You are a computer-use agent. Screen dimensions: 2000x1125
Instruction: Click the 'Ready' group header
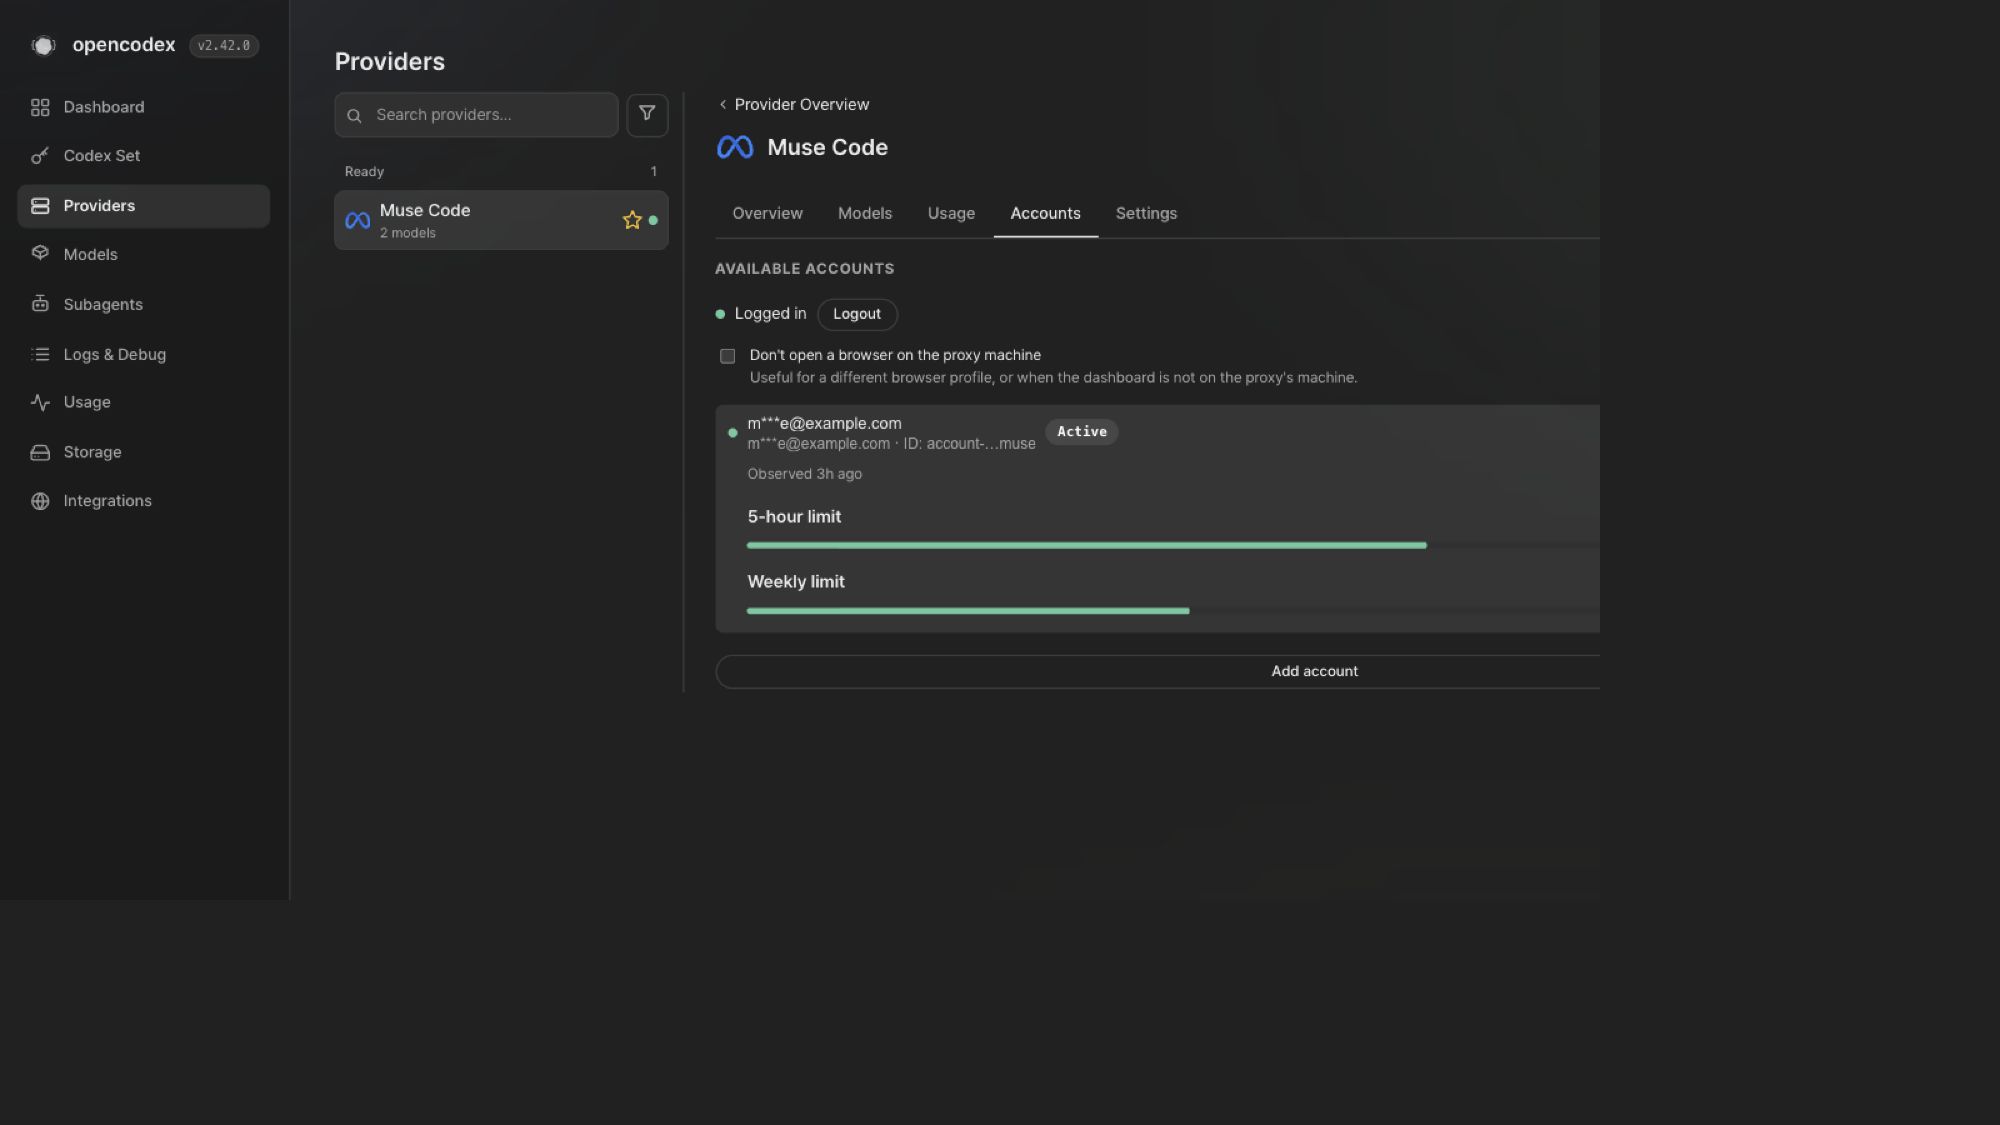(364, 172)
